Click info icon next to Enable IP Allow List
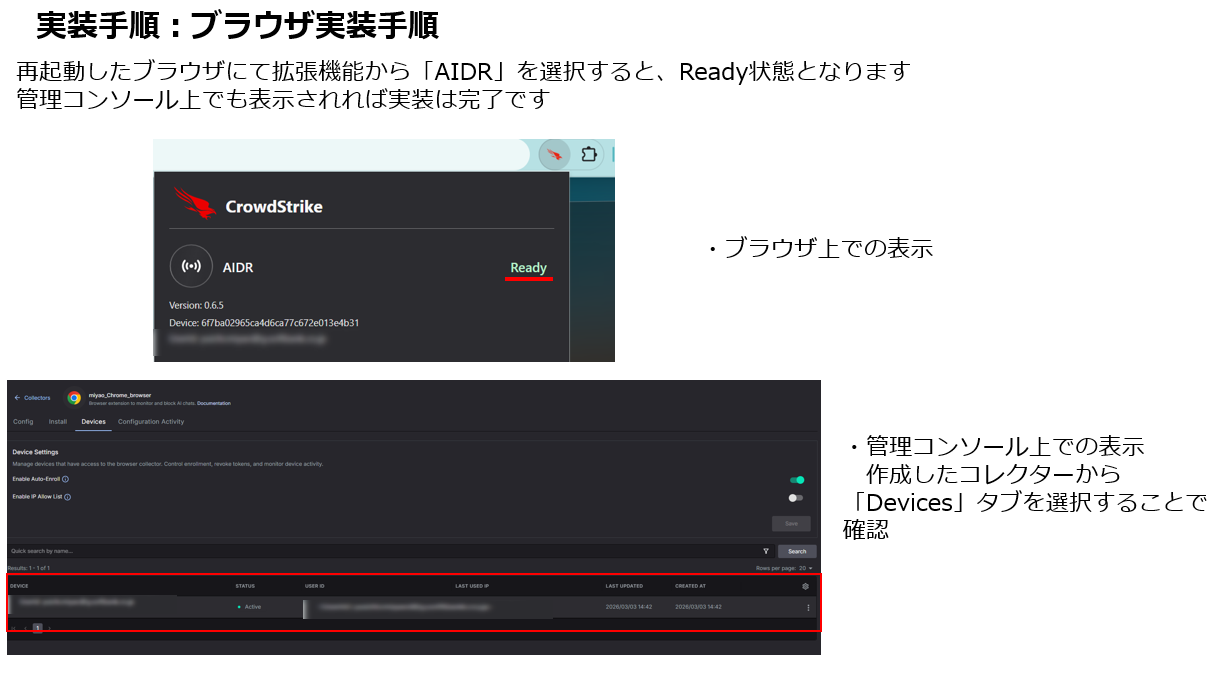1225x677 pixels. 67,497
